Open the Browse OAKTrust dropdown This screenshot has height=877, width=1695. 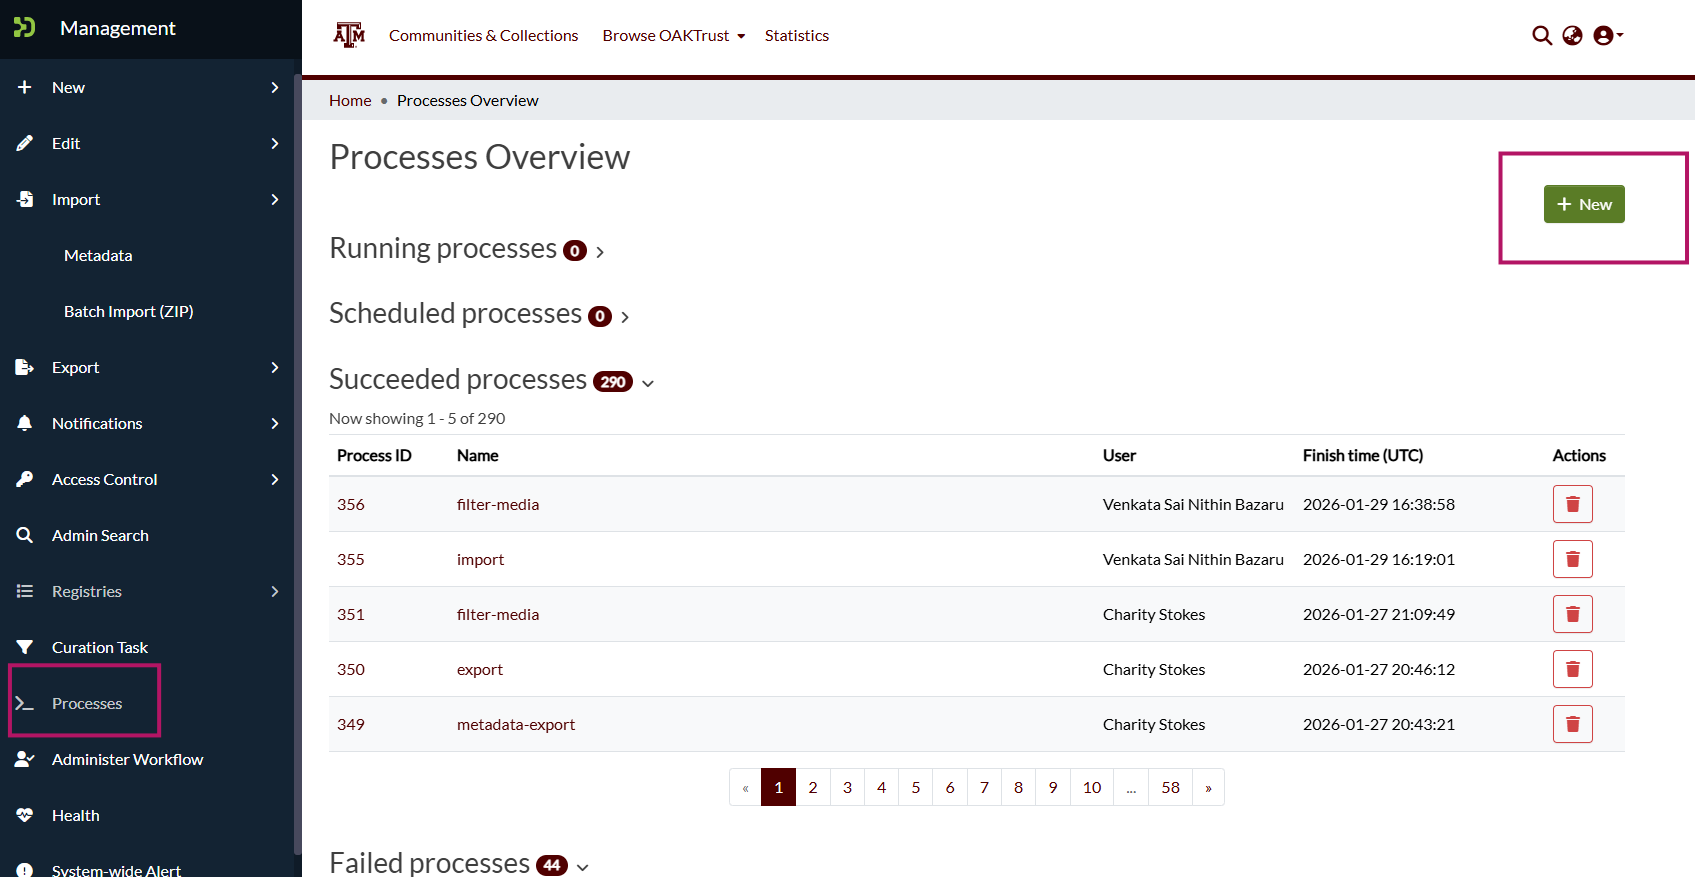(673, 36)
